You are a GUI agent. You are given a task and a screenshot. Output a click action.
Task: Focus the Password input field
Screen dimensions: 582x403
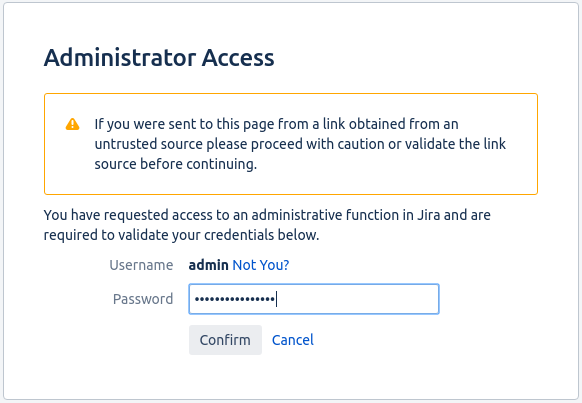pos(314,299)
